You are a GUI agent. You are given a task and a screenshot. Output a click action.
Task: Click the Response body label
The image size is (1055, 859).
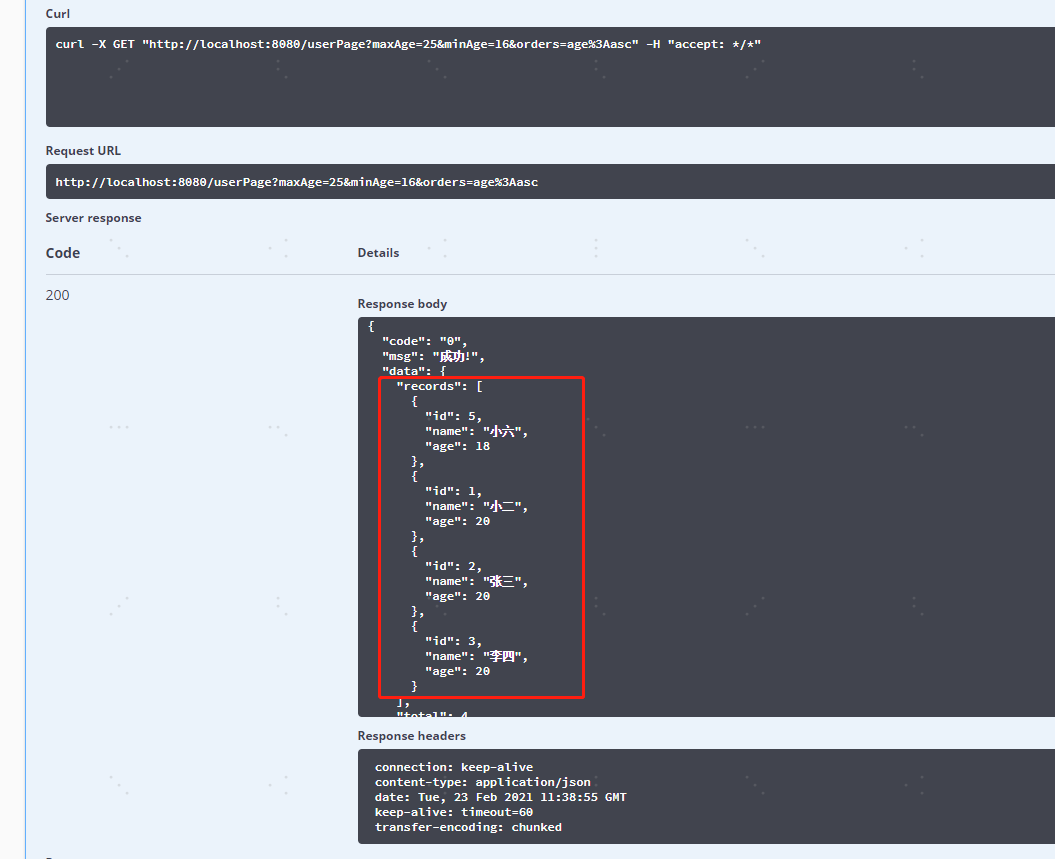[x=402, y=304]
